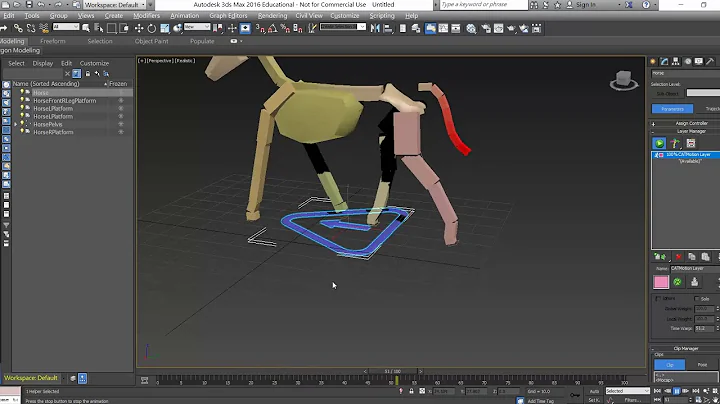Screen dimensions: 720x404
Task: Switch to the Object Paint ribbon tab
Action: click(152, 41)
